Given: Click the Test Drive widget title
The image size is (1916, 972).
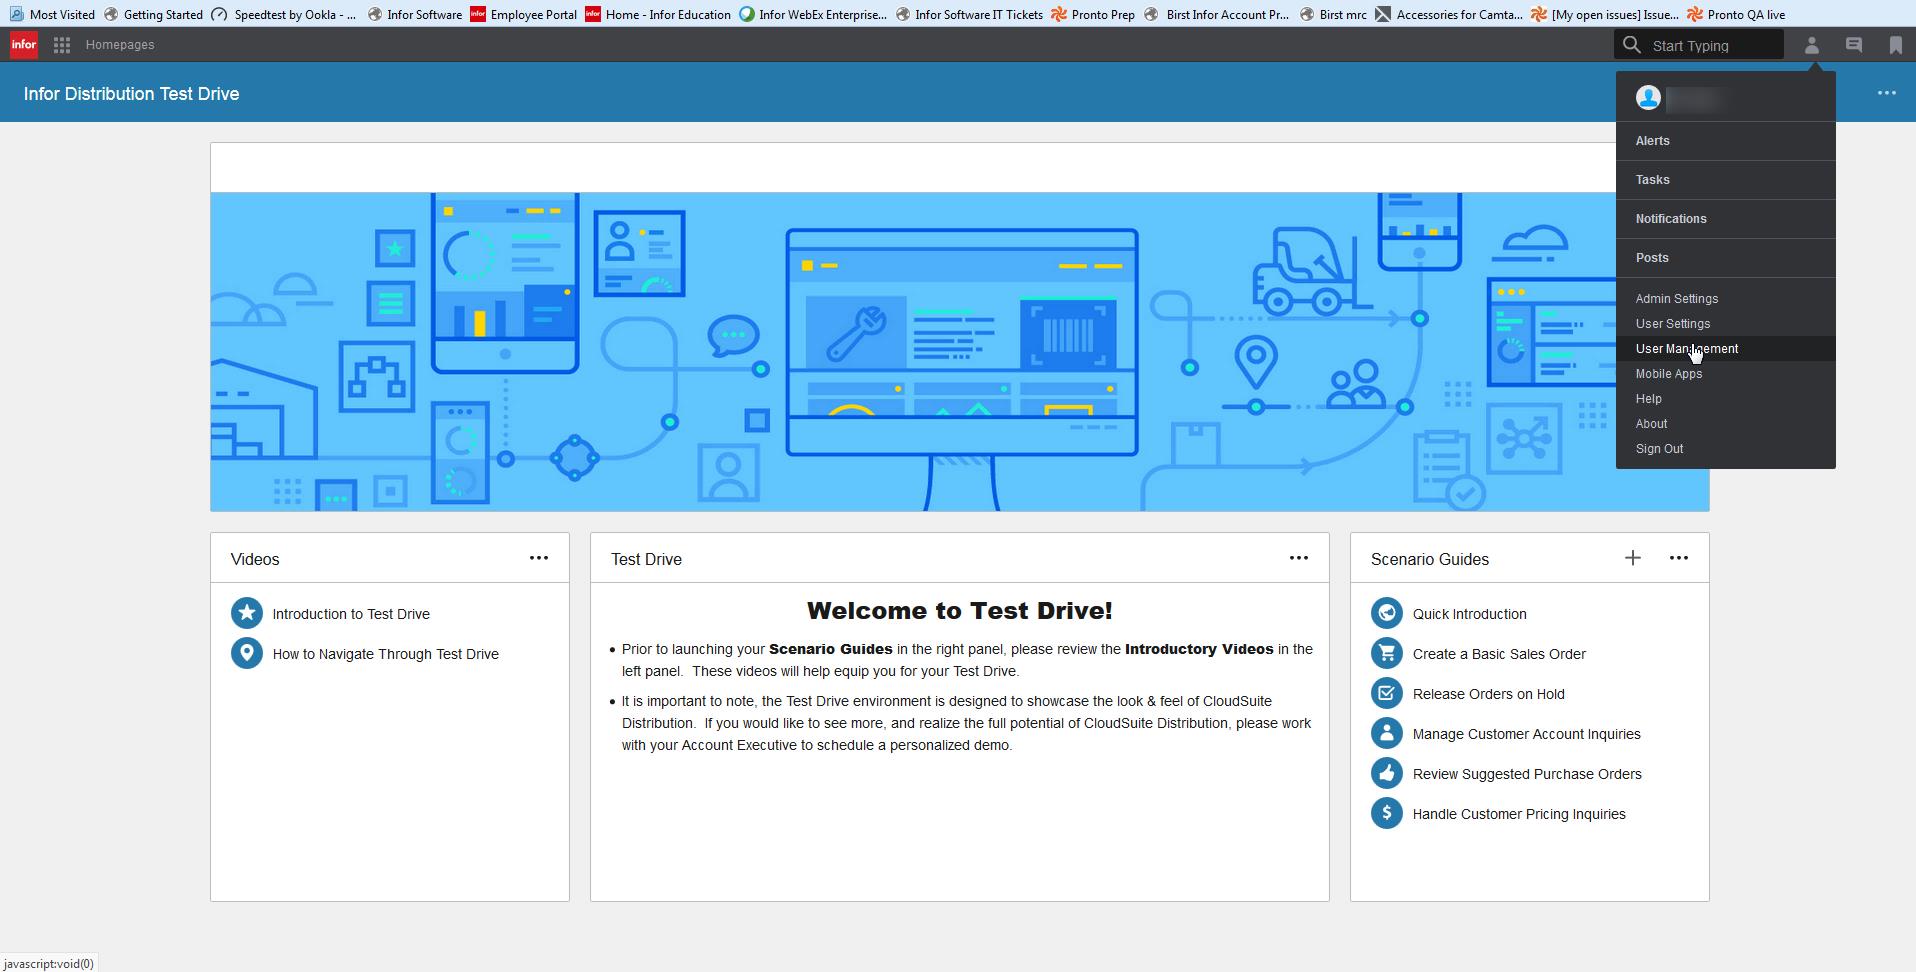Looking at the screenshot, I should [x=646, y=559].
